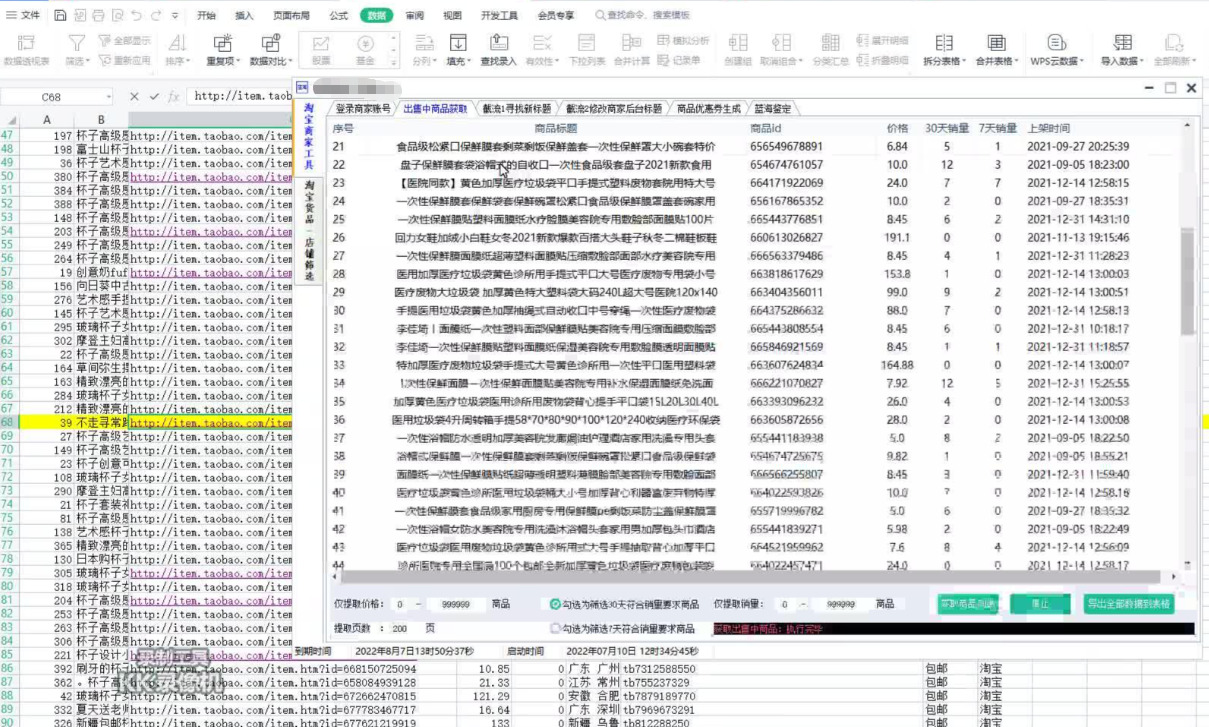Viewport: 1209px width, 727px height.
Task: Click the 获取出售中商品 green button
Action: point(968,604)
